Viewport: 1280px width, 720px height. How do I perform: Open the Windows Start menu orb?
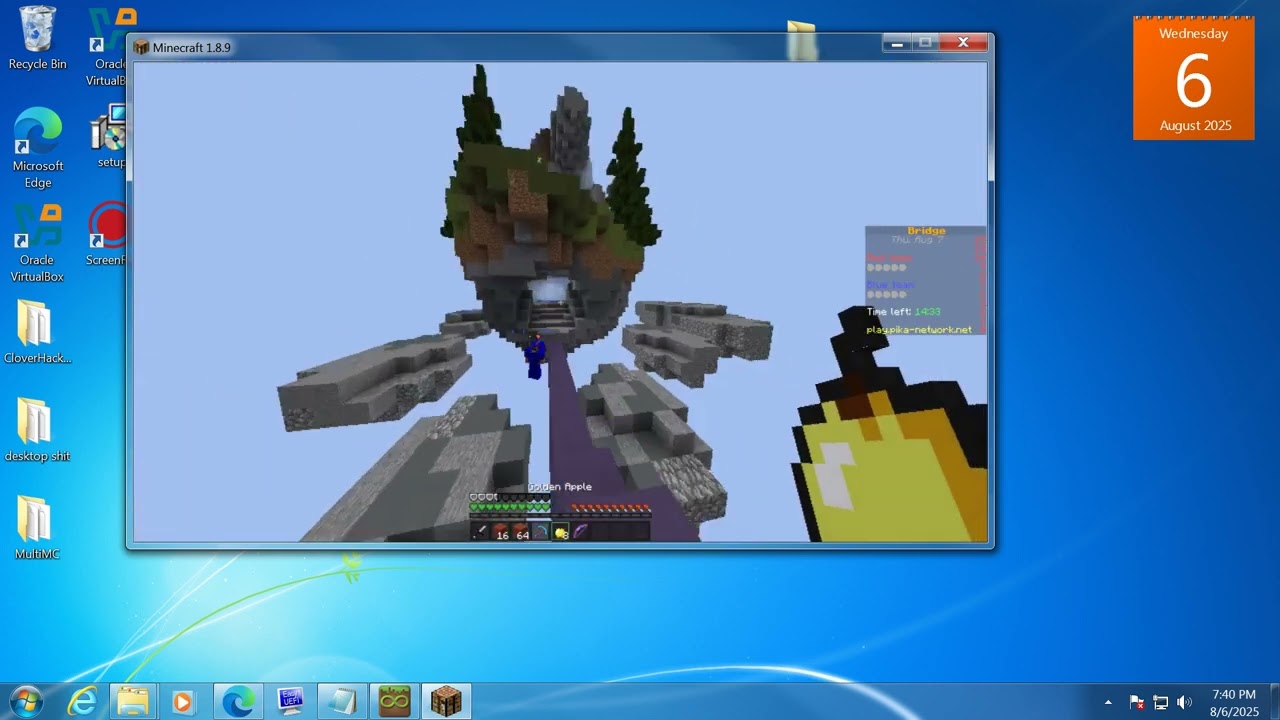(x=25, y=701)
